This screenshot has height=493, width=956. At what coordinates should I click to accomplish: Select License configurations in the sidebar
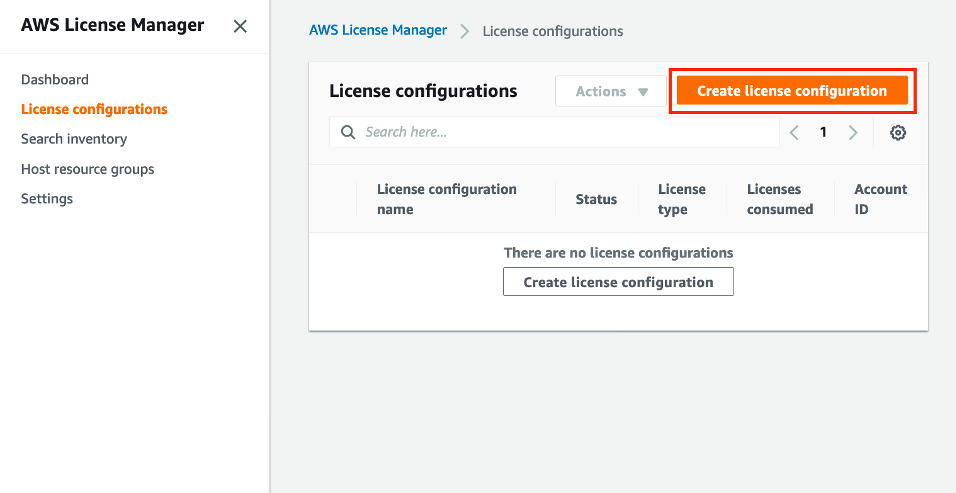click(94, 109)
